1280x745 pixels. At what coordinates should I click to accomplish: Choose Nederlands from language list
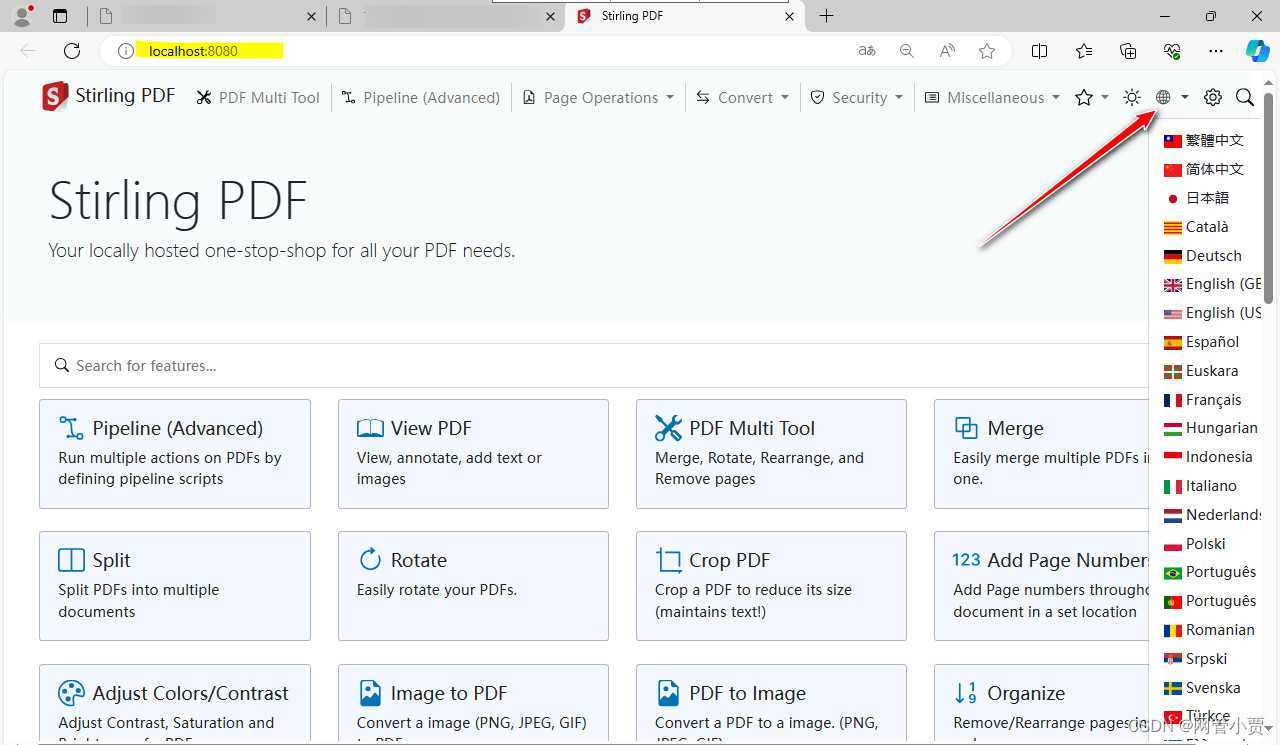coord(1211,515)
